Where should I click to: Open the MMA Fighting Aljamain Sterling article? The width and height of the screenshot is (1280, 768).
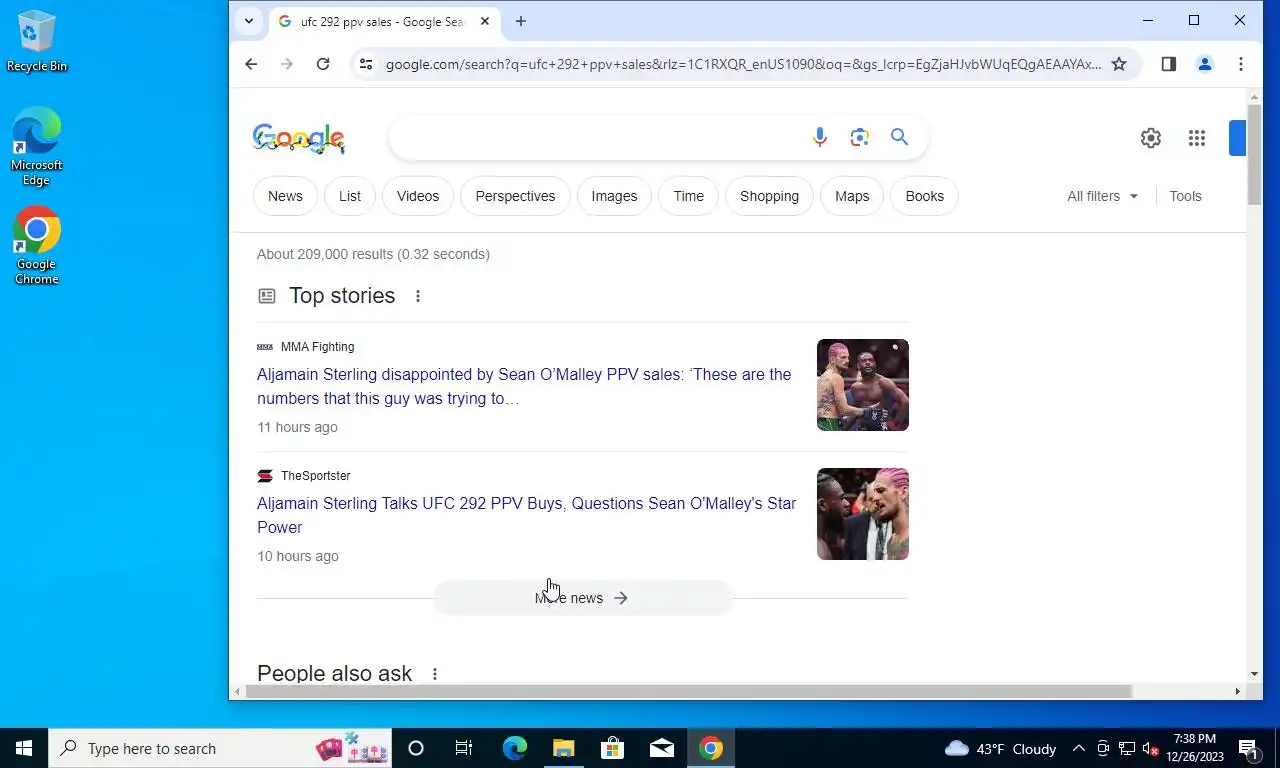(x=524, y=386)
